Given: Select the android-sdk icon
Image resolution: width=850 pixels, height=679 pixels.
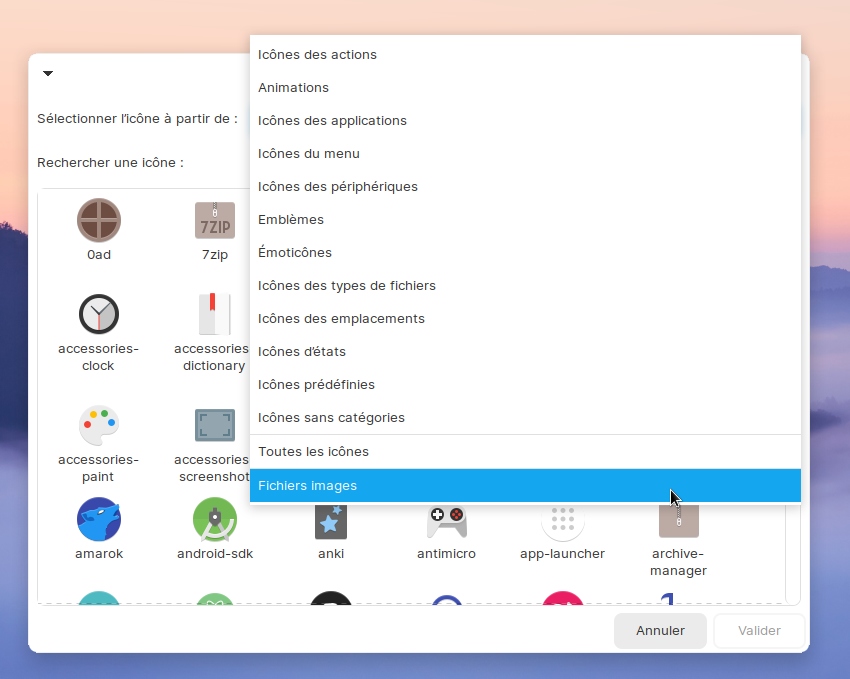Looking at the screenshot, I should 214,520.
